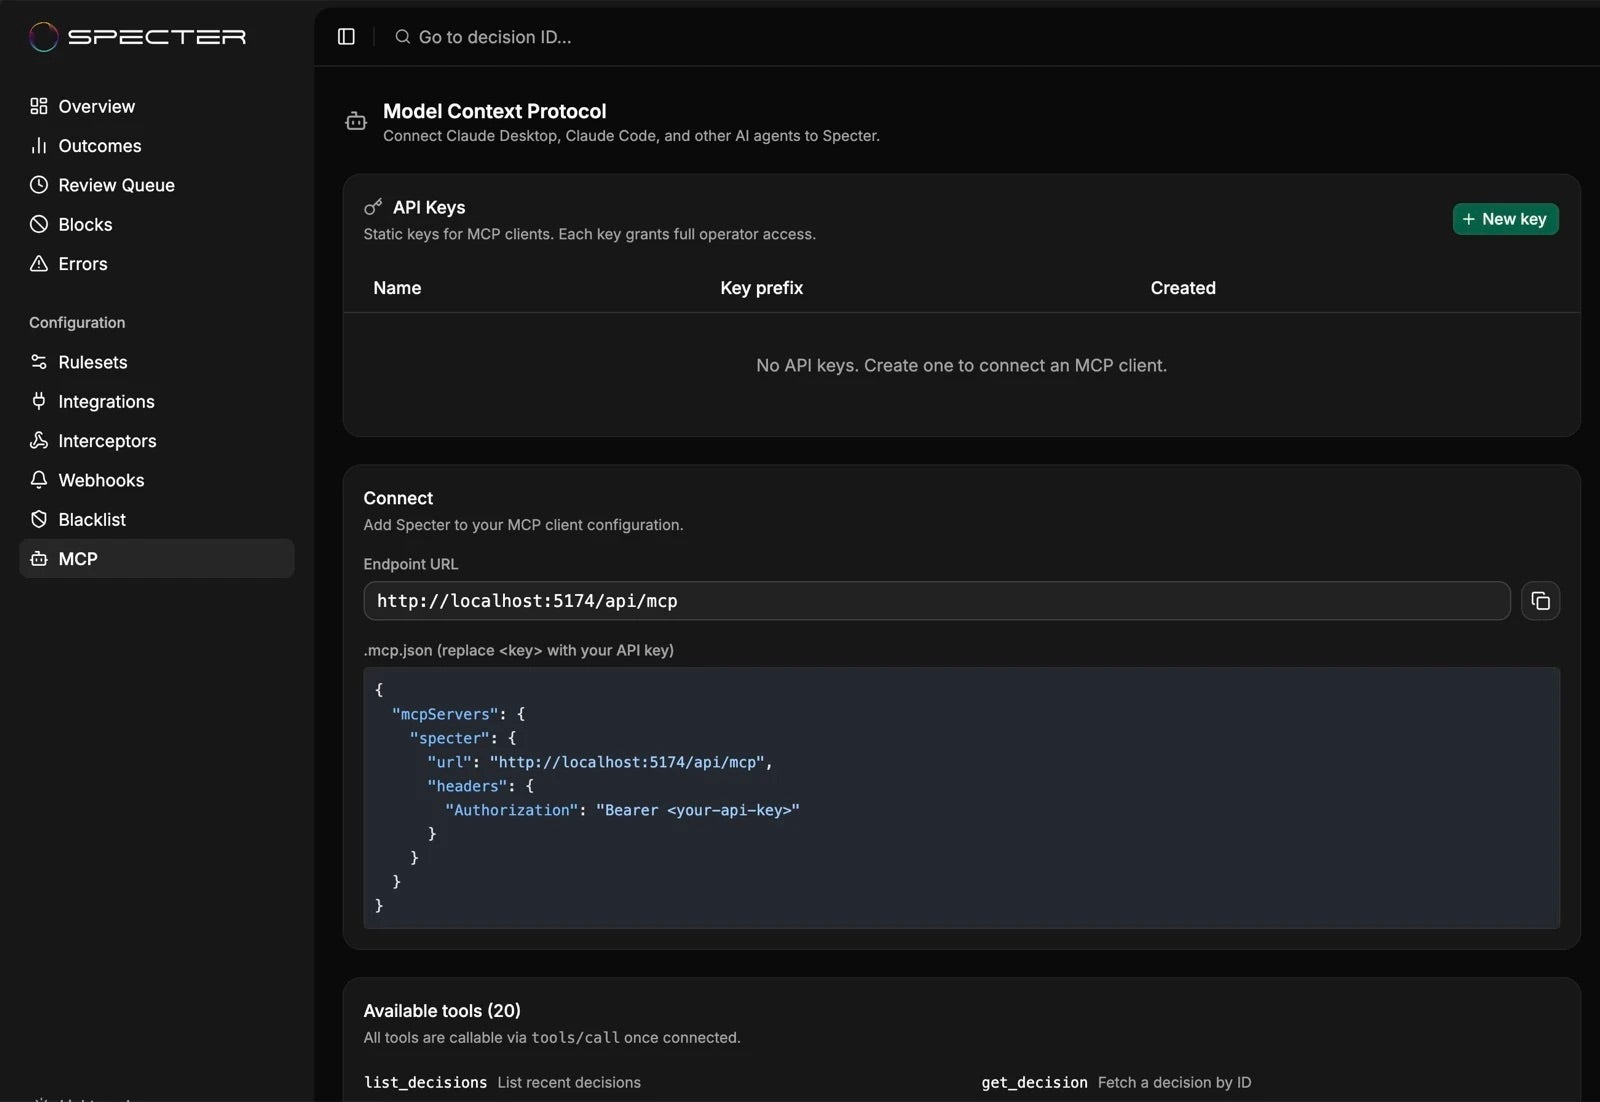Image resolution: width=1600 pixels, height=1102 pixels.
Task: Click the "mcpServers" line in JSON
Action: pos(458,714)
